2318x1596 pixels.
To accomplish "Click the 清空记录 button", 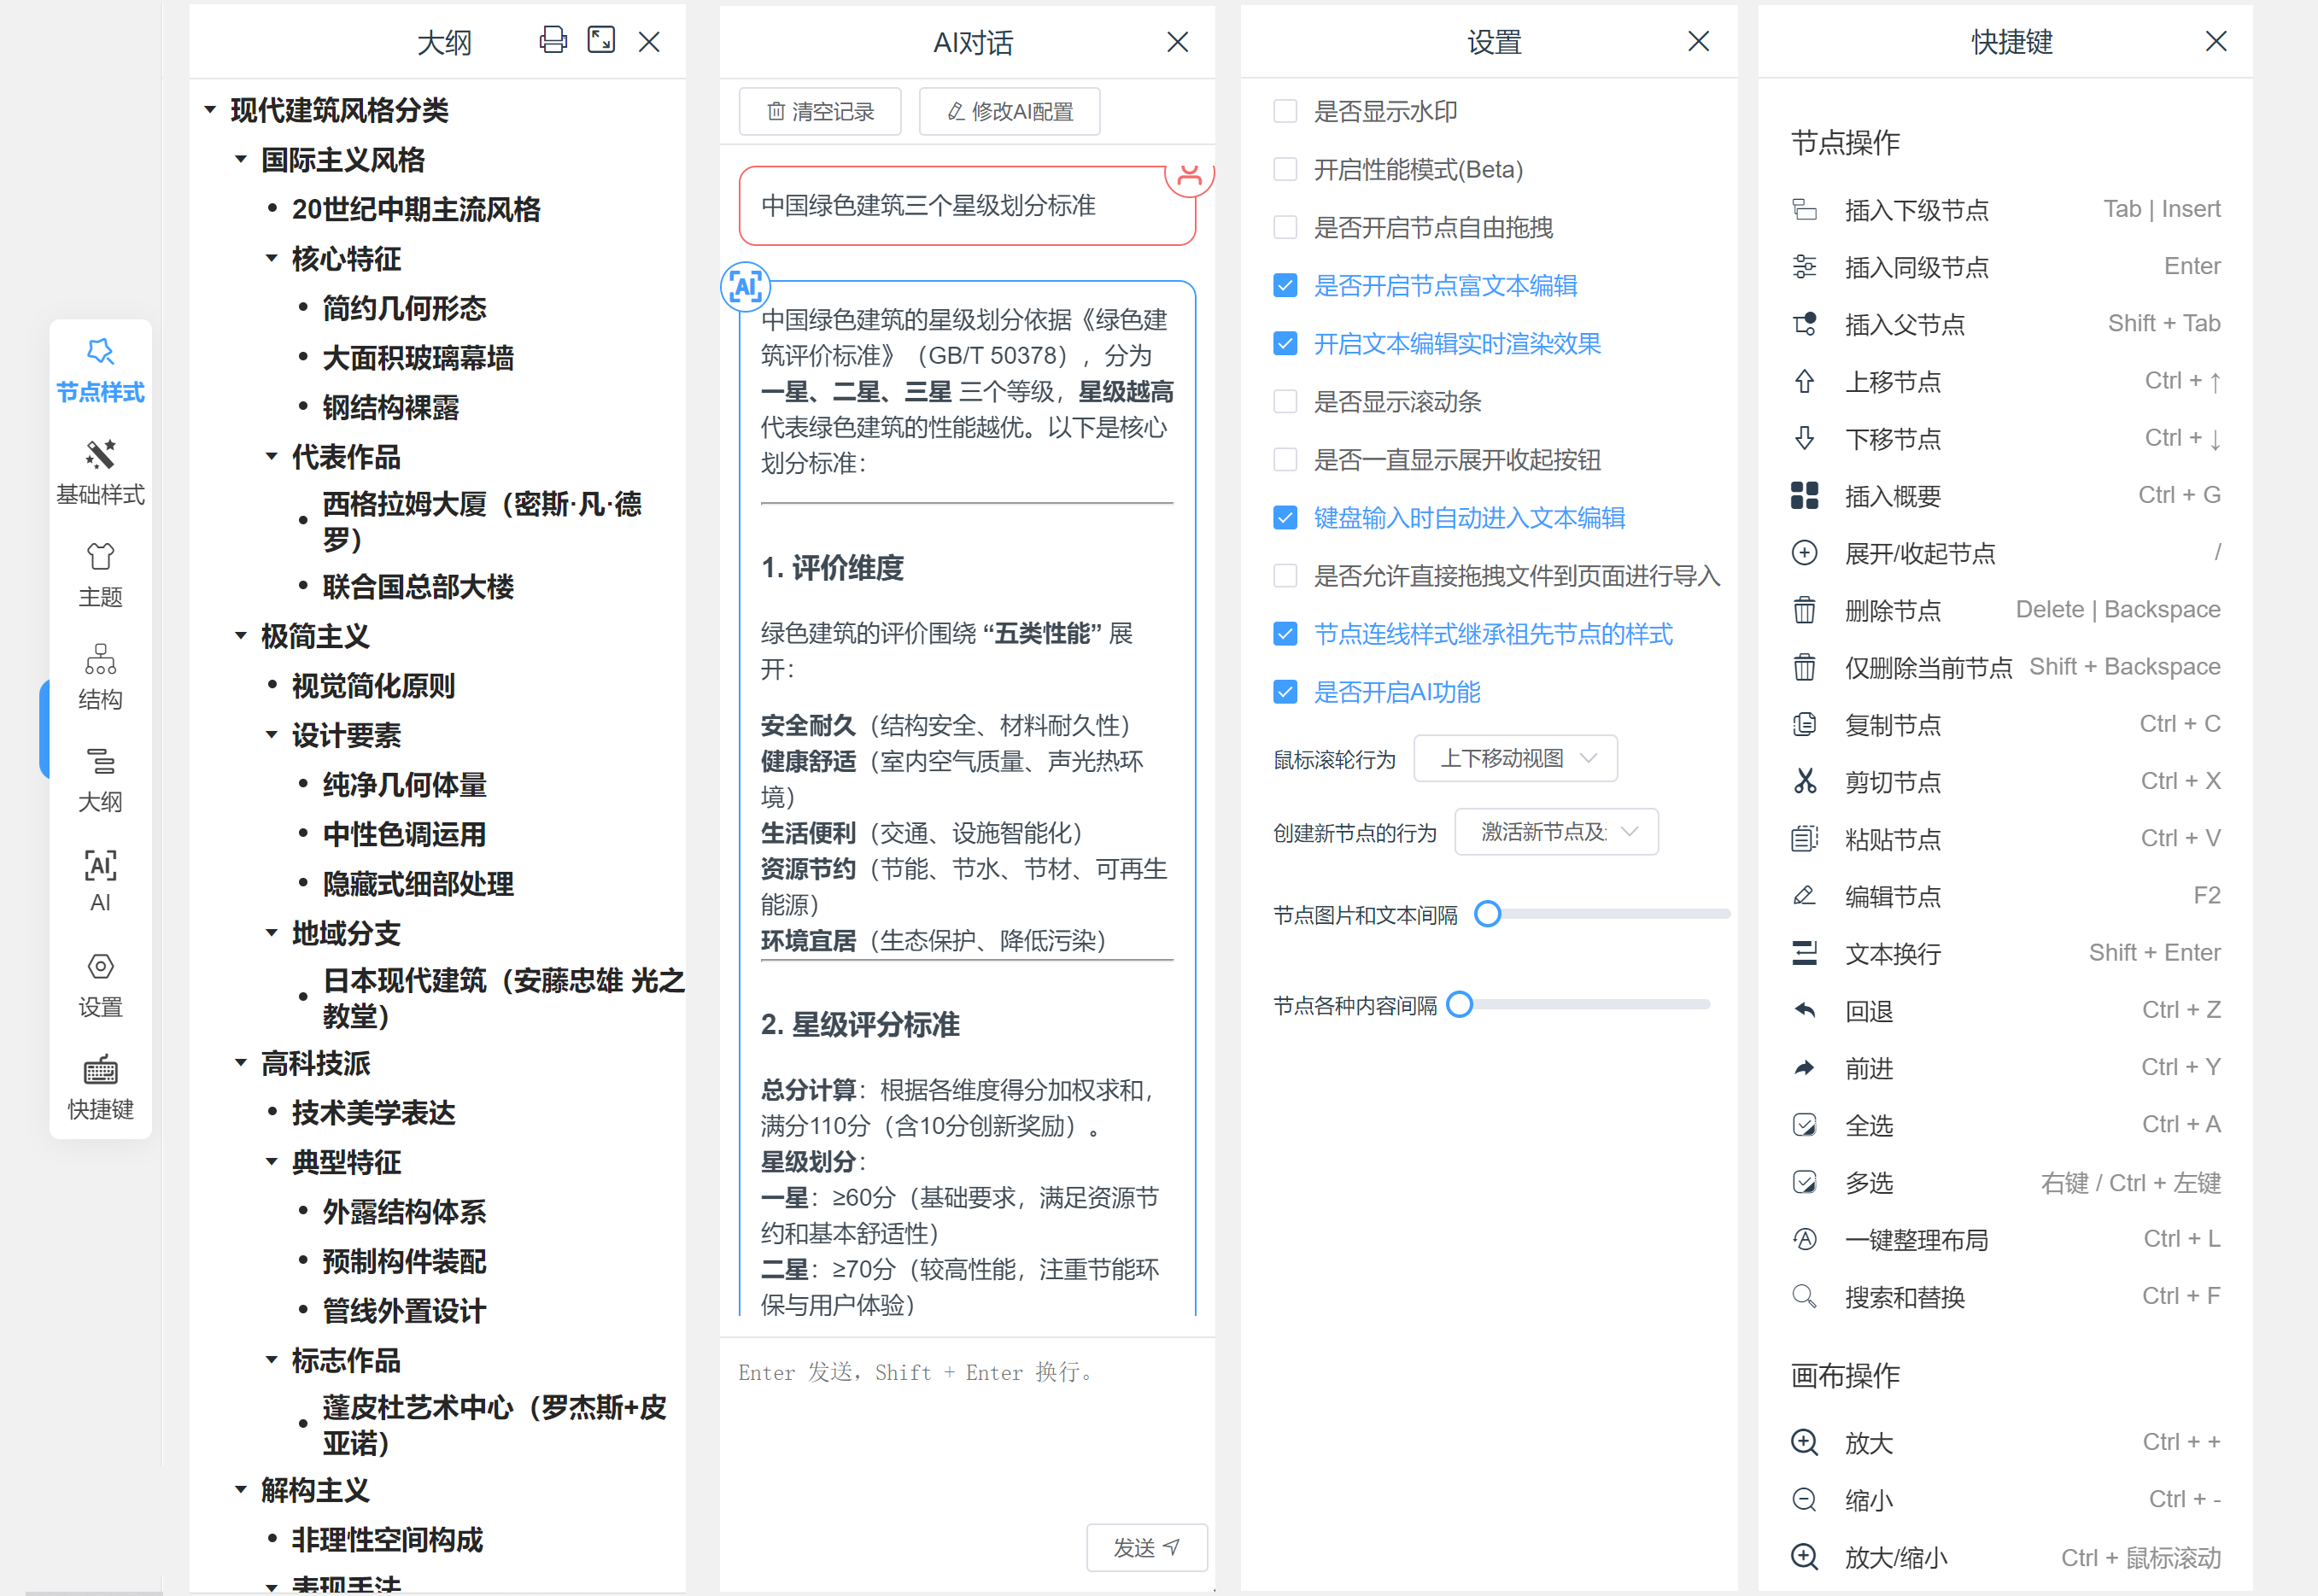I will point(820,111).
